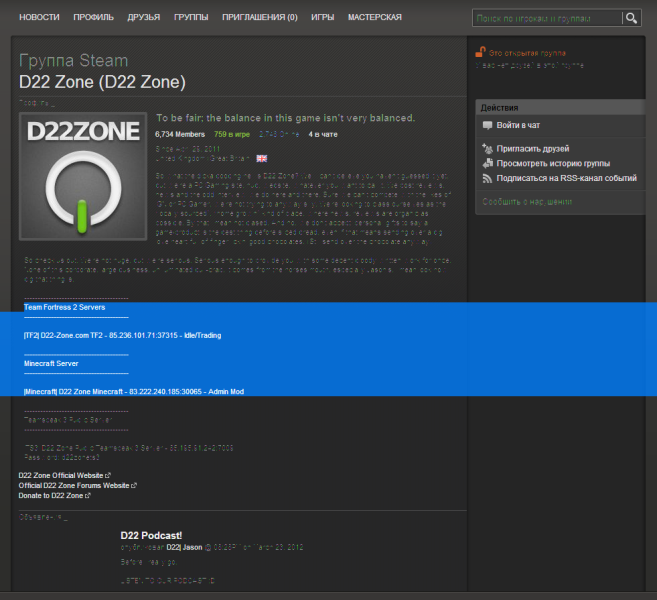Click the magnifying glass search icon
Viewport: 657px width, 600px height.
(631, 18)
